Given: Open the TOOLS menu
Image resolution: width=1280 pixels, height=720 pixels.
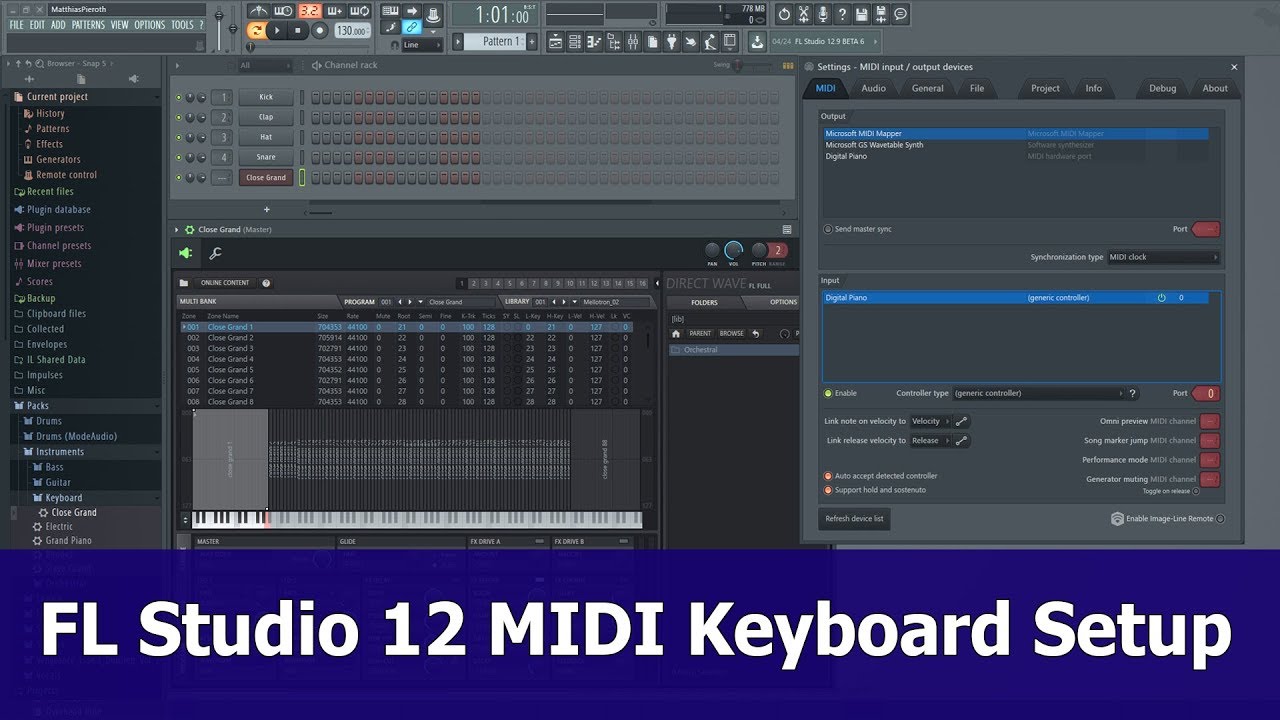Looking at the screenshot, I should pyautogui.click(x=182, y=25).
